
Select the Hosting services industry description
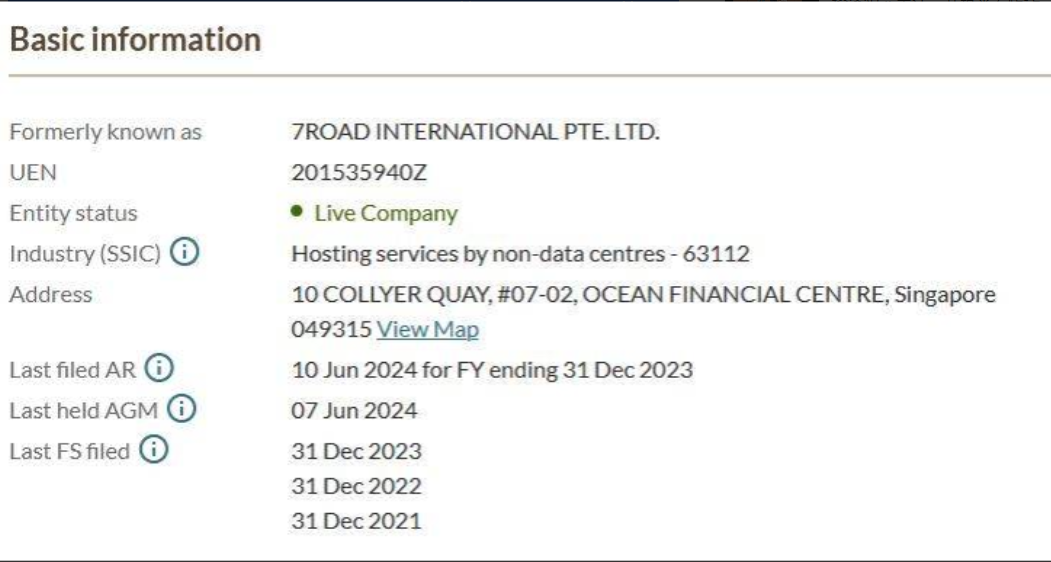[520, 254]
